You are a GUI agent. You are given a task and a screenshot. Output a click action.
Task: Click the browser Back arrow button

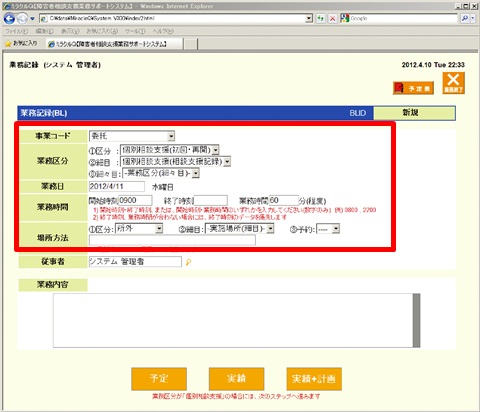point(9,18)
